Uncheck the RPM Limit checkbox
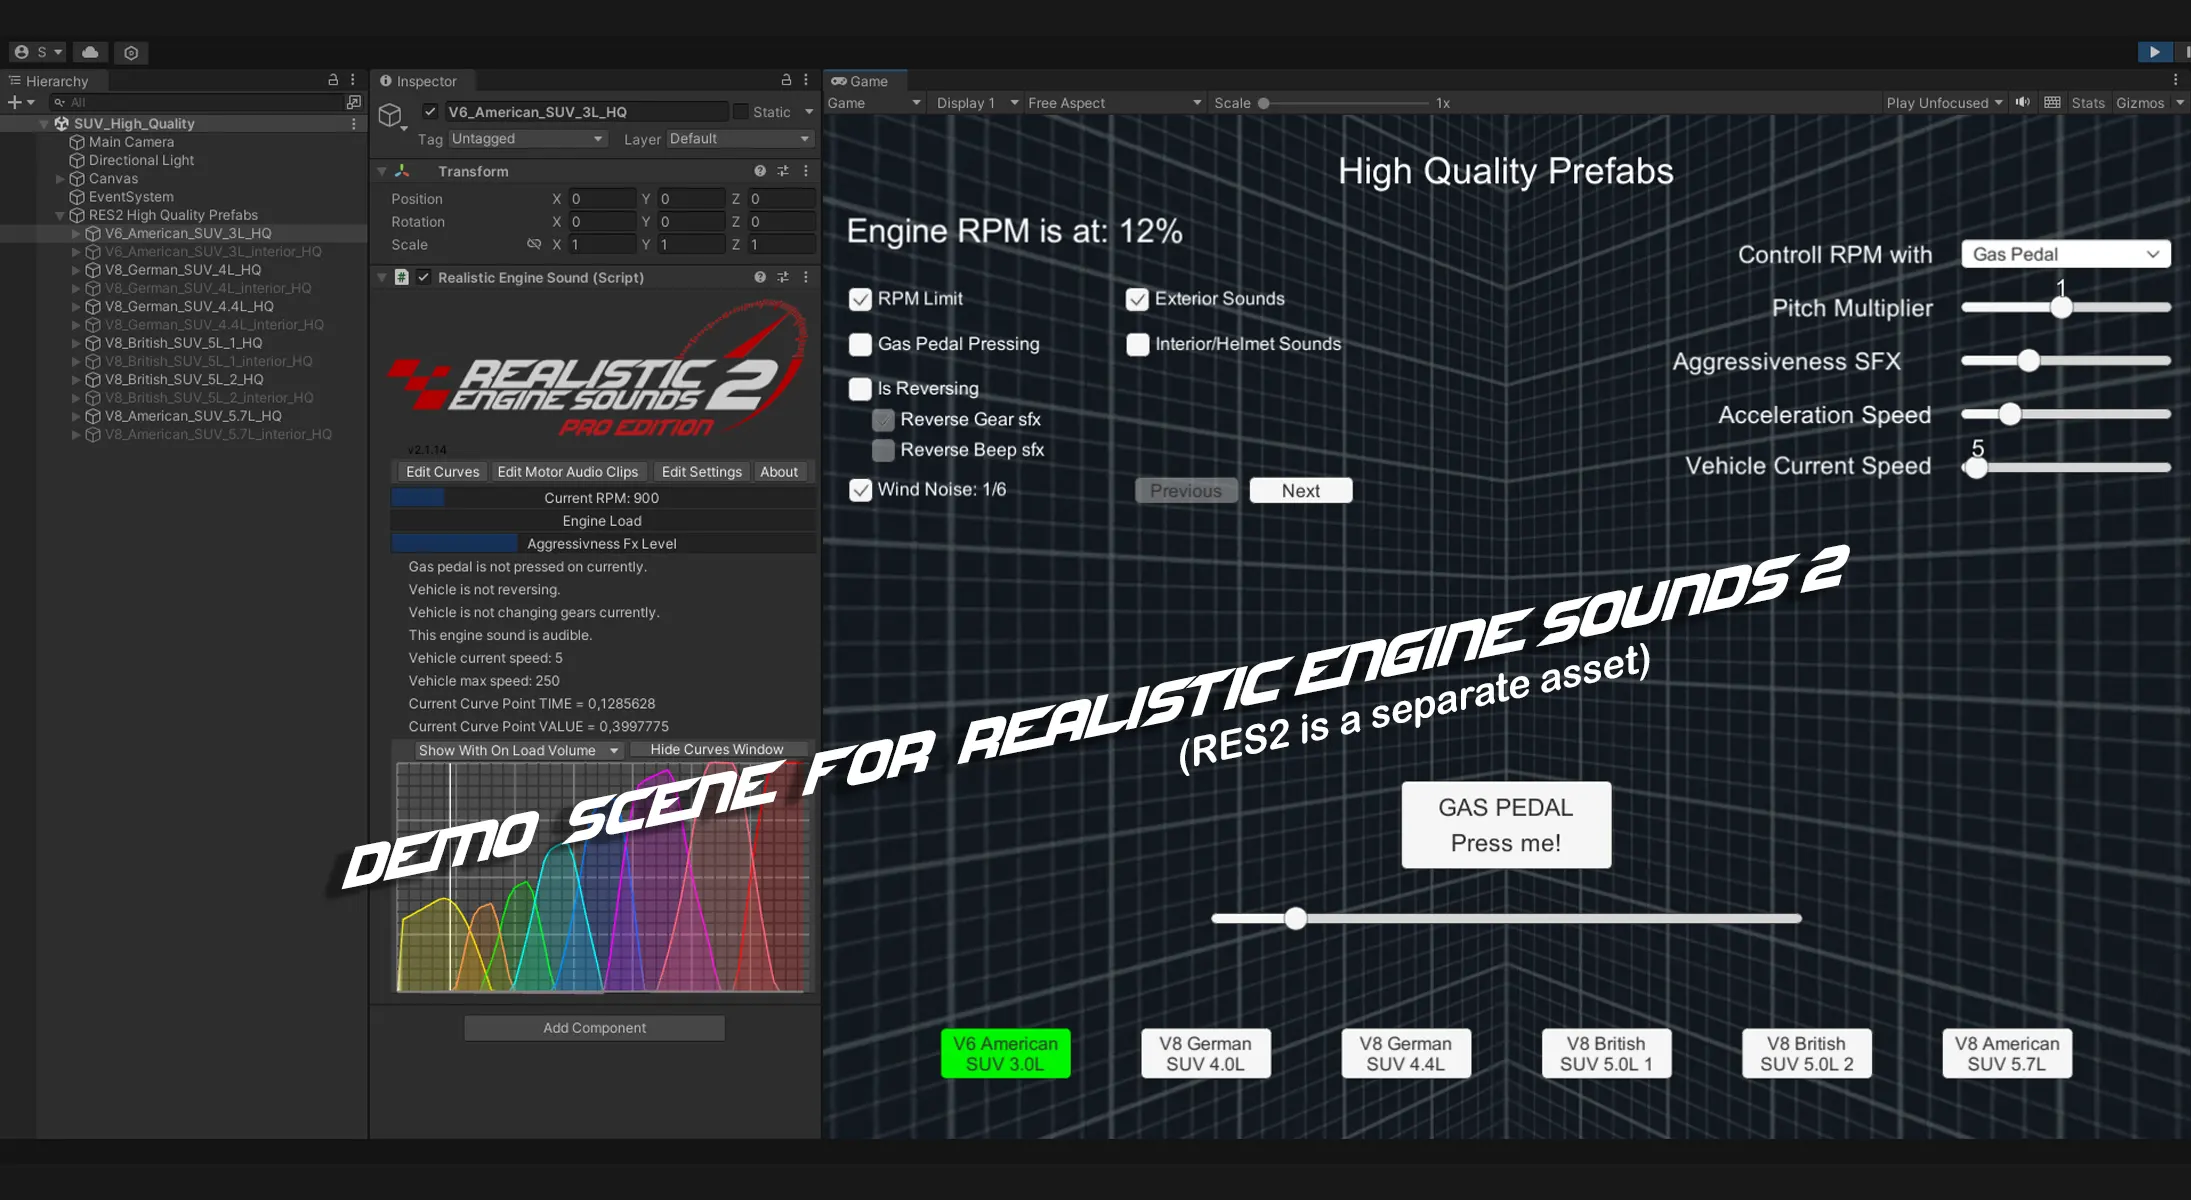 [x=860, y=299]
